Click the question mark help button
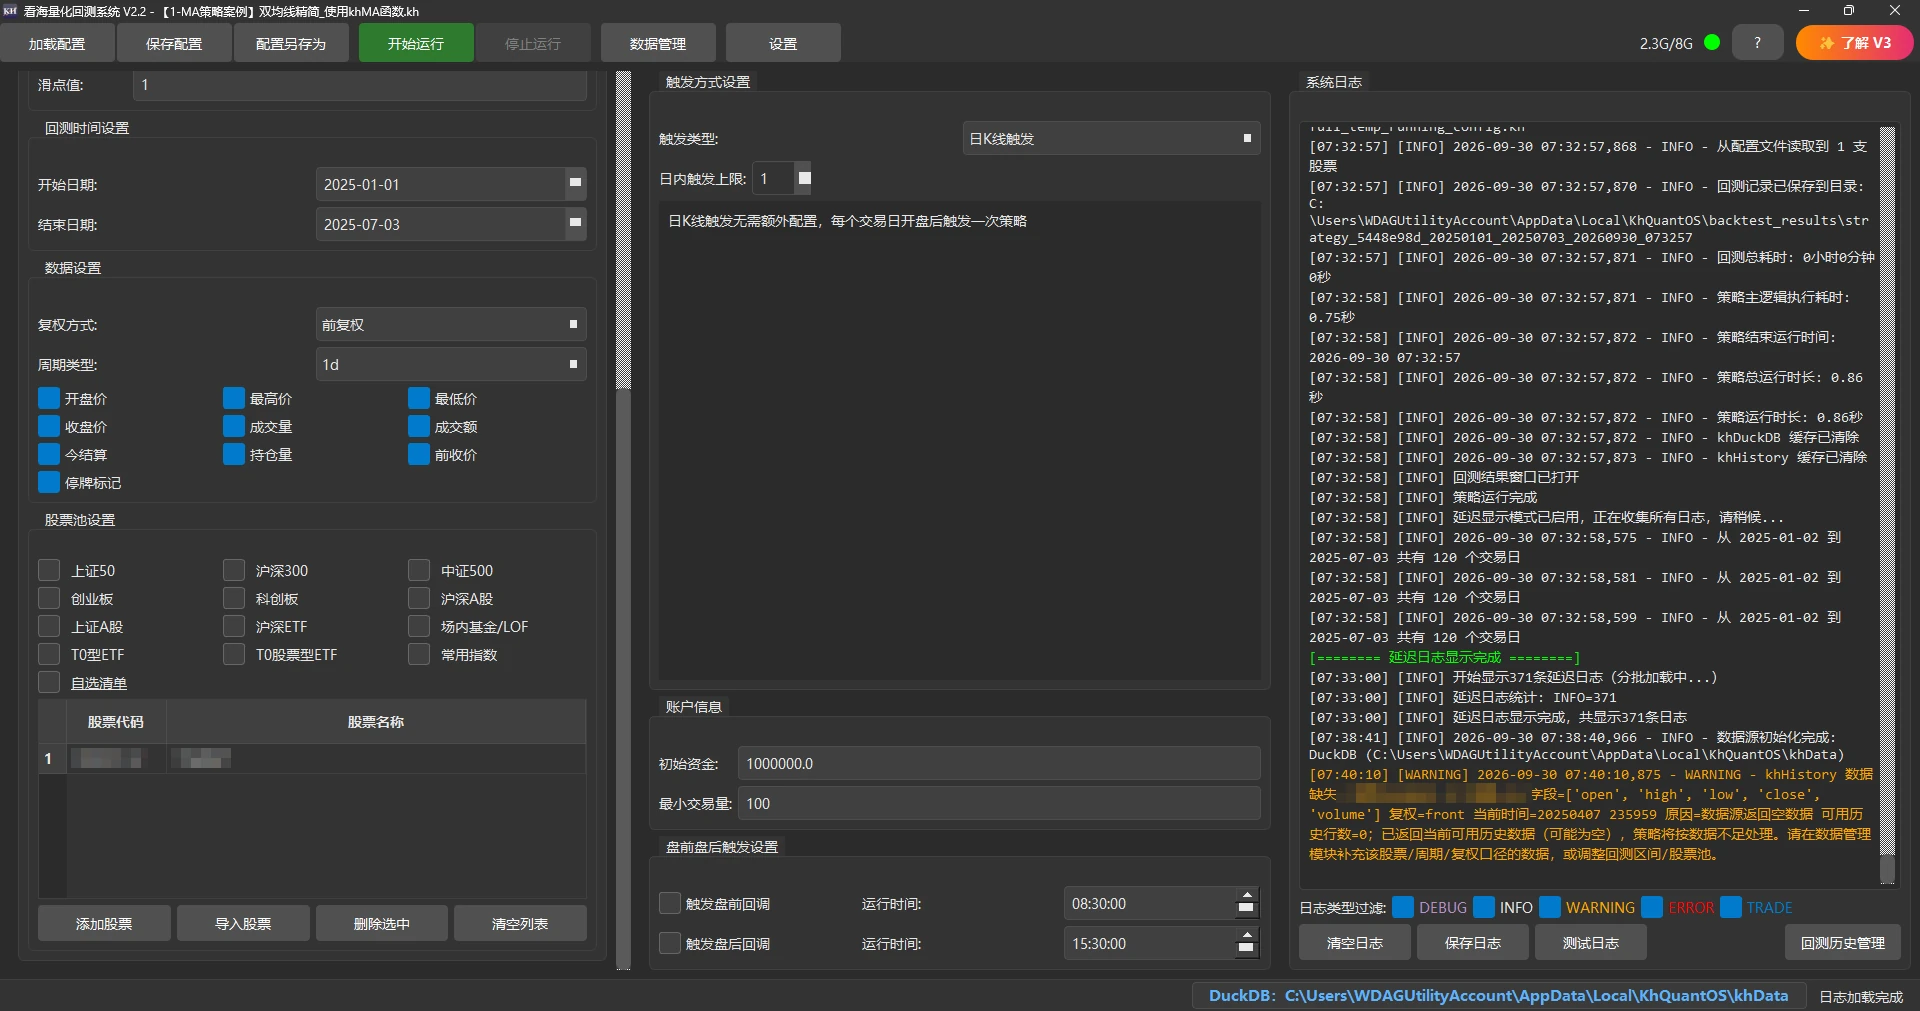The width and height of the screenshot is (1920, 1011). coord(1757,43)
